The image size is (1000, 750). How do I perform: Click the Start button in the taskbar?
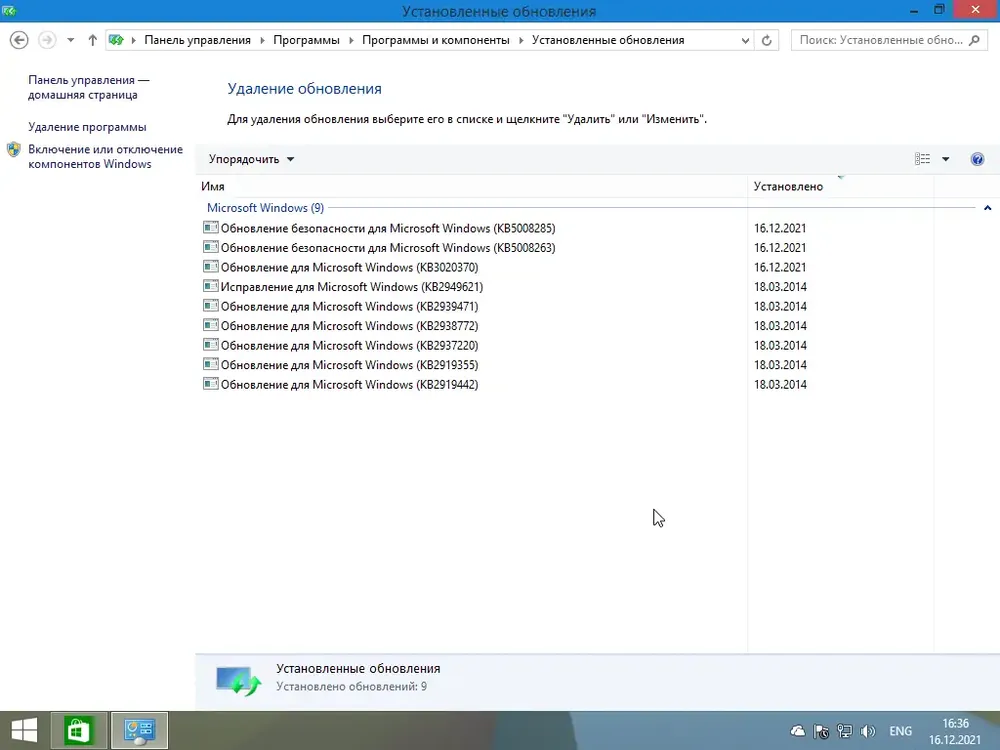coord(24,731)
